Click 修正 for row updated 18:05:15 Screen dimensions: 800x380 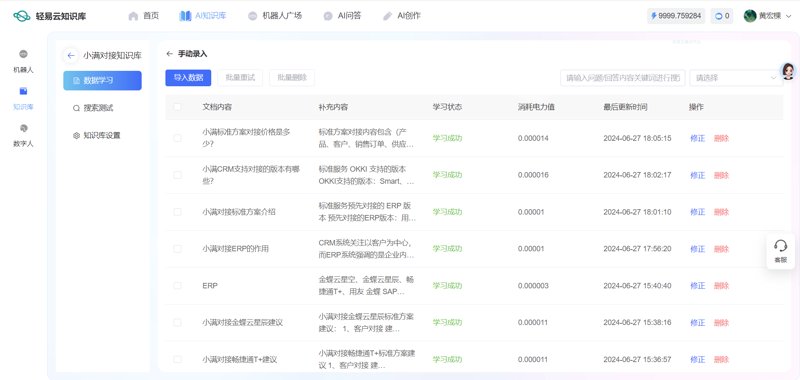[x=697, y=138]
